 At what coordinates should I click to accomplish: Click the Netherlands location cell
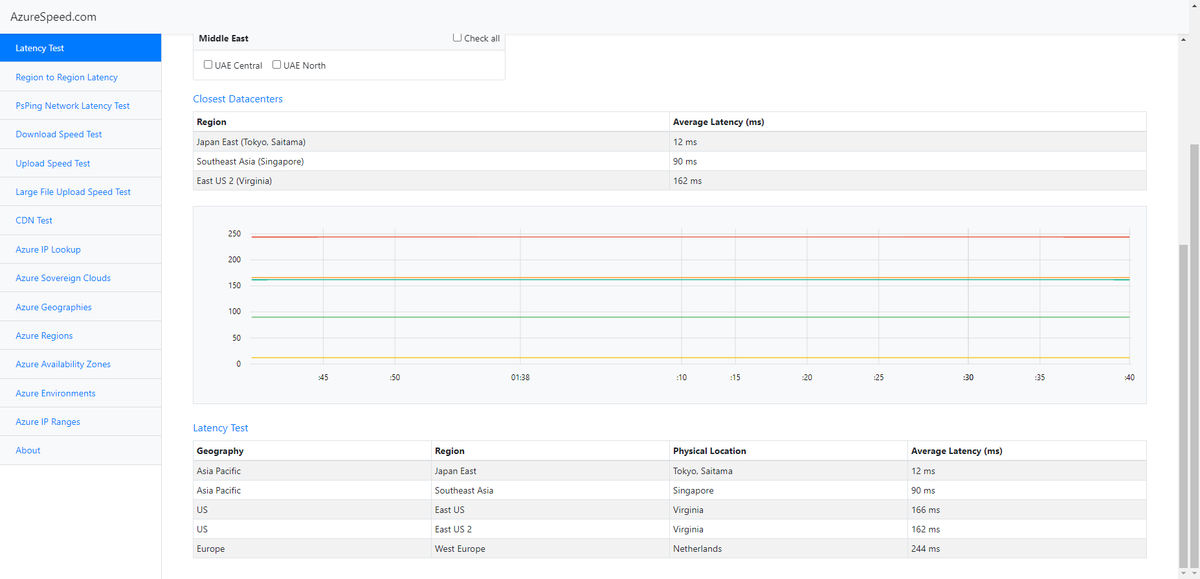788,548
